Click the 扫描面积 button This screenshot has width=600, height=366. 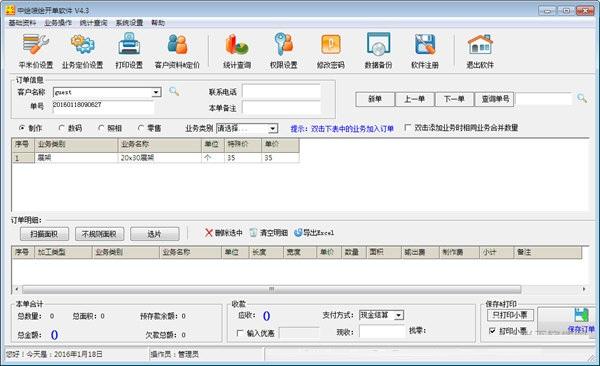pyautogui.click(x=44, y=234)
